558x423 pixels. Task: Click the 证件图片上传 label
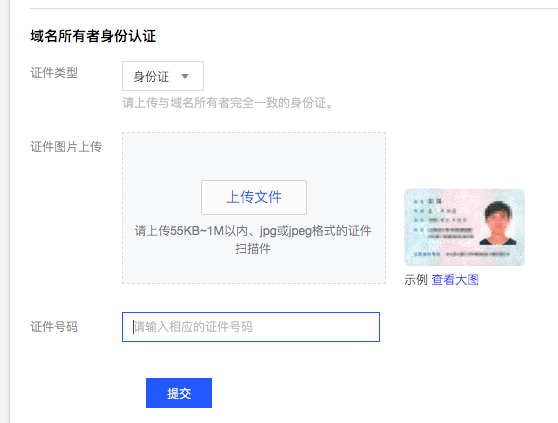click(66, 147)
